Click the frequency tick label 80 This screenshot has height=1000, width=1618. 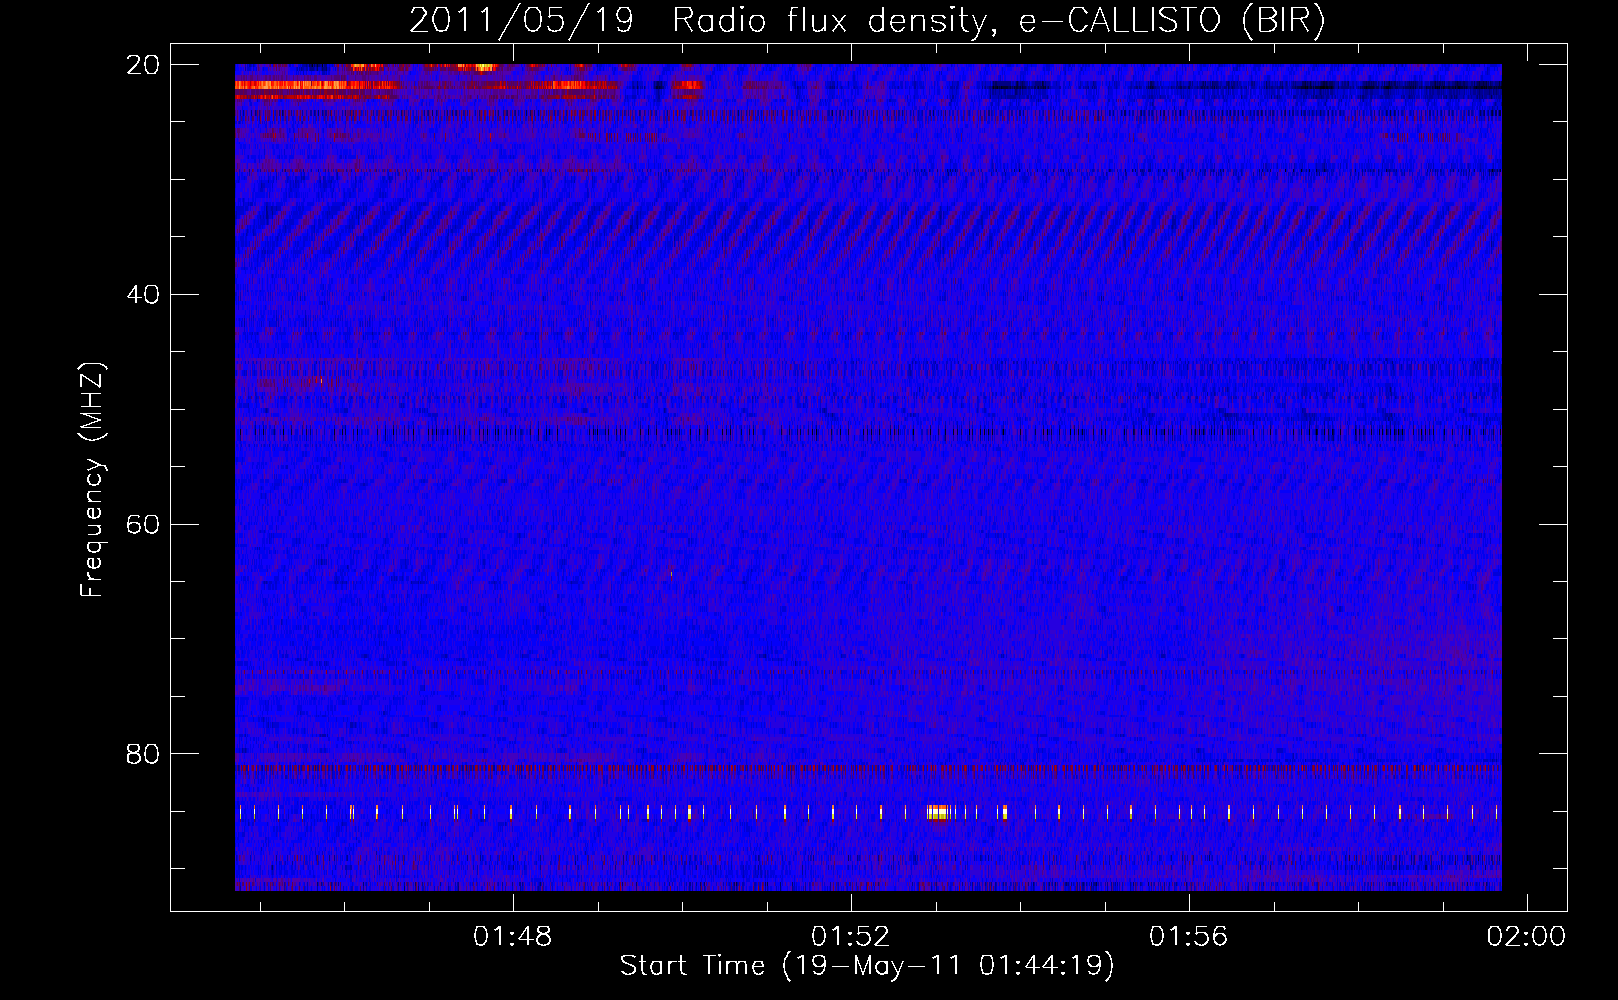tap(142, 753)
